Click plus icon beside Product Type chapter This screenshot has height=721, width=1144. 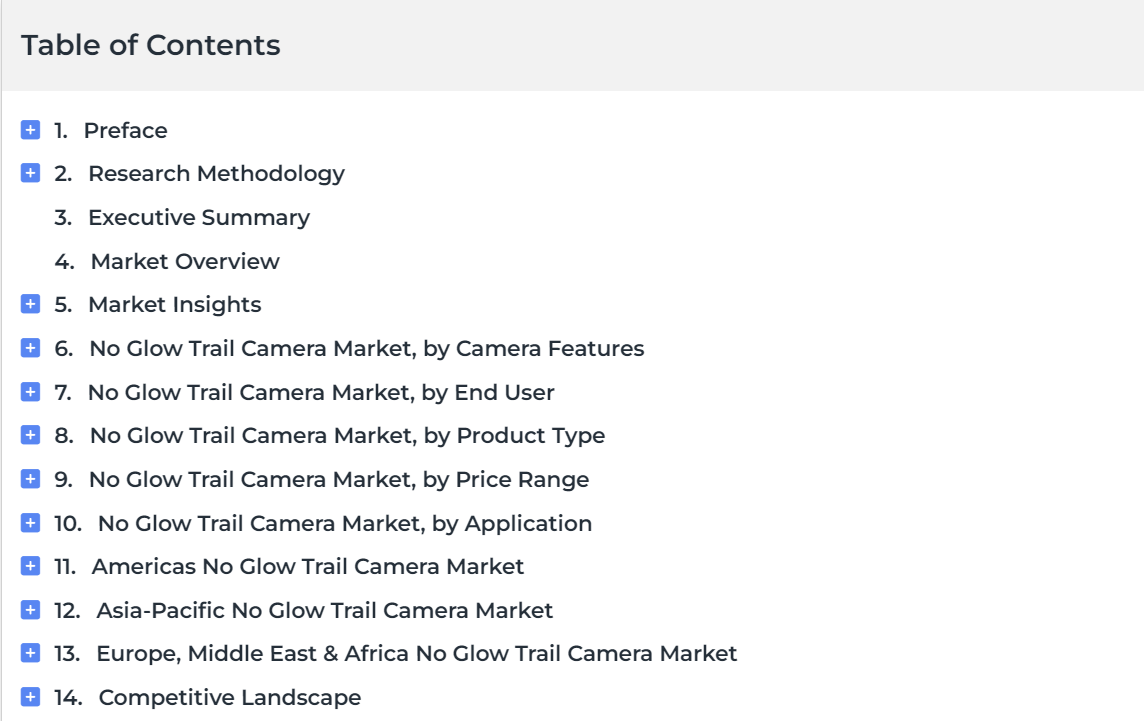pyautogui.click(x=30, y=435)
